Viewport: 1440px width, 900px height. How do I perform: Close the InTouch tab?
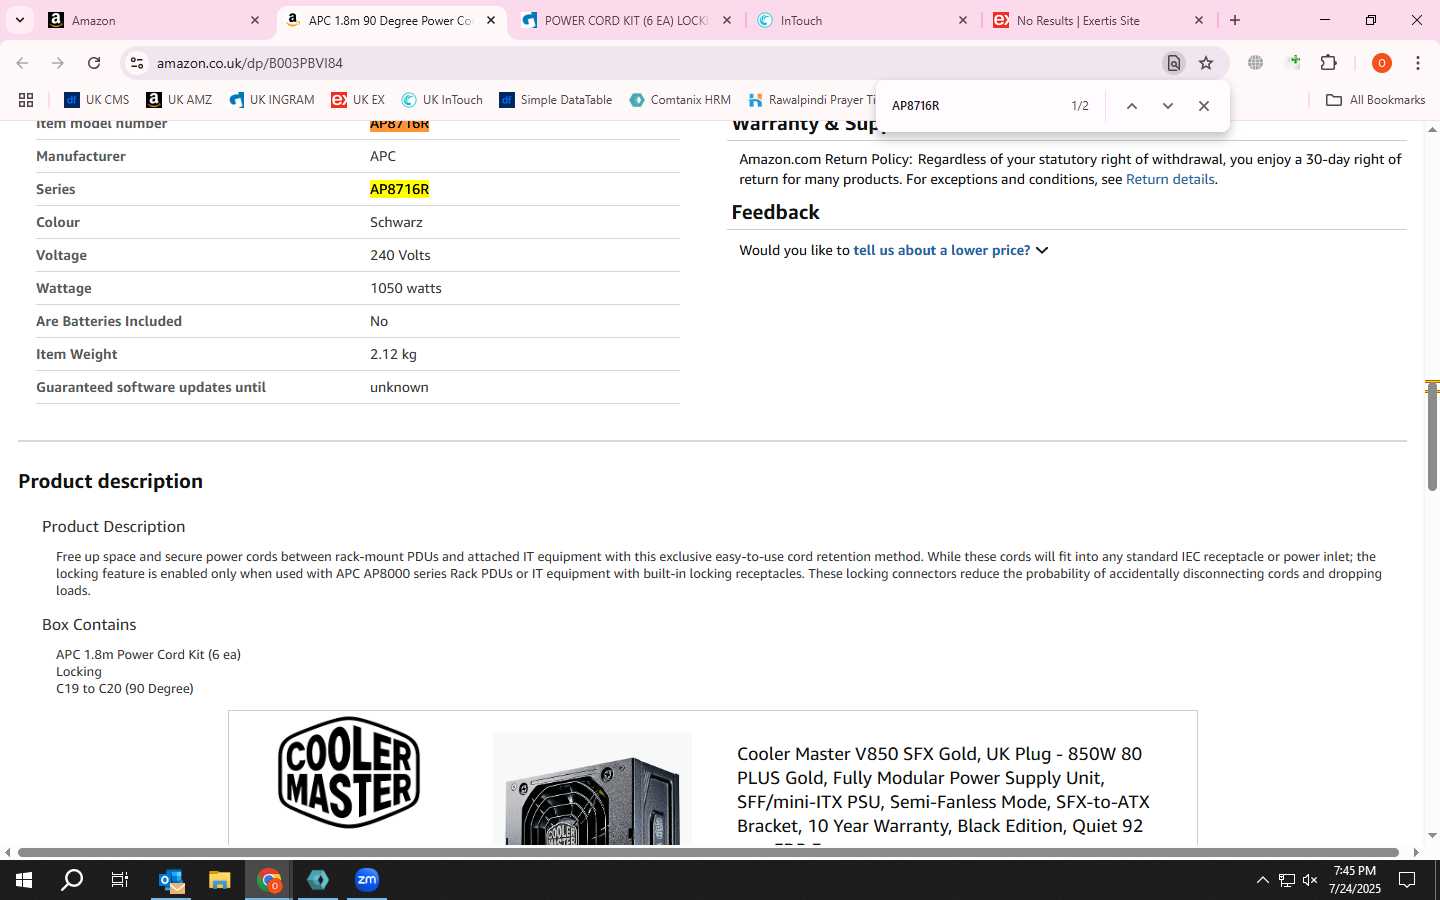pos(963,20)
